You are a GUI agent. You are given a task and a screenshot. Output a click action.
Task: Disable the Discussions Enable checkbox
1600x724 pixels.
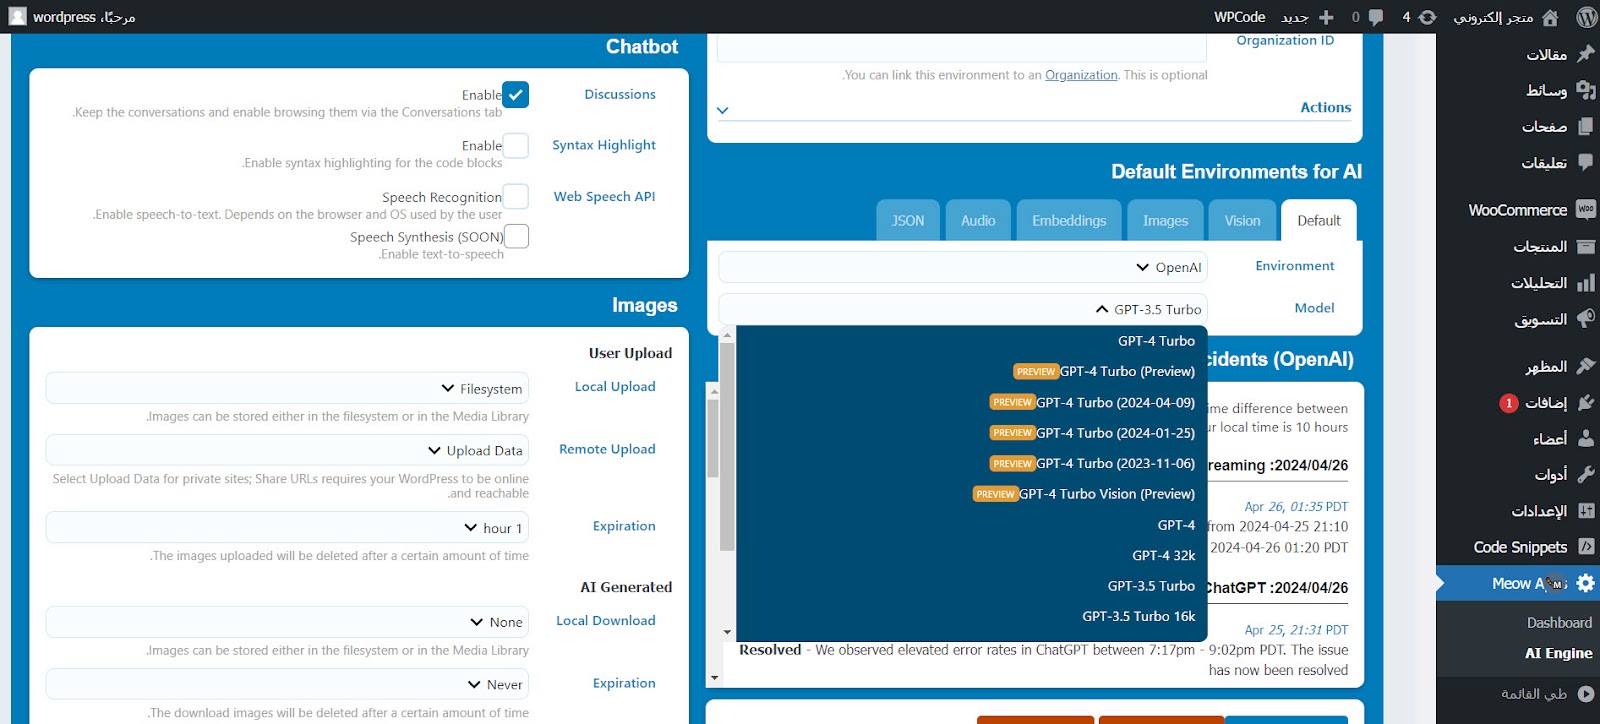(515, 95)
